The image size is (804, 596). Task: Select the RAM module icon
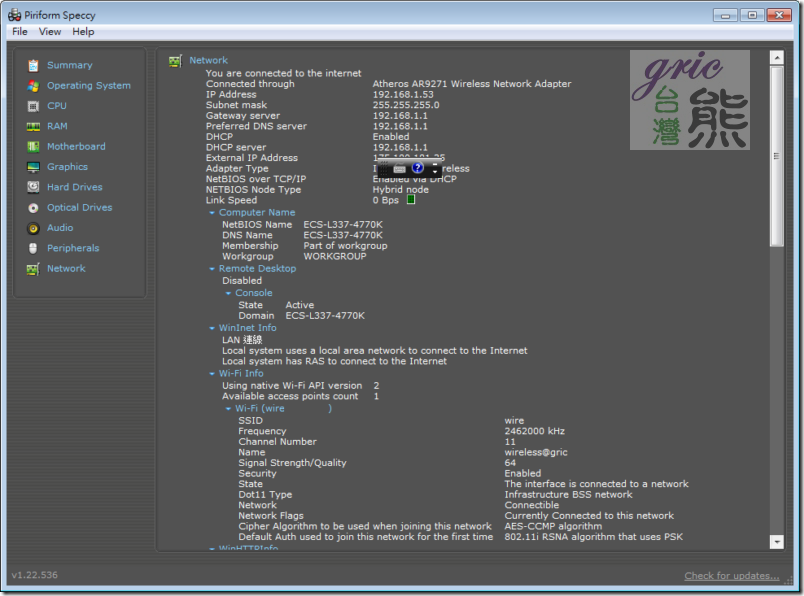click(x=33, y=127)
